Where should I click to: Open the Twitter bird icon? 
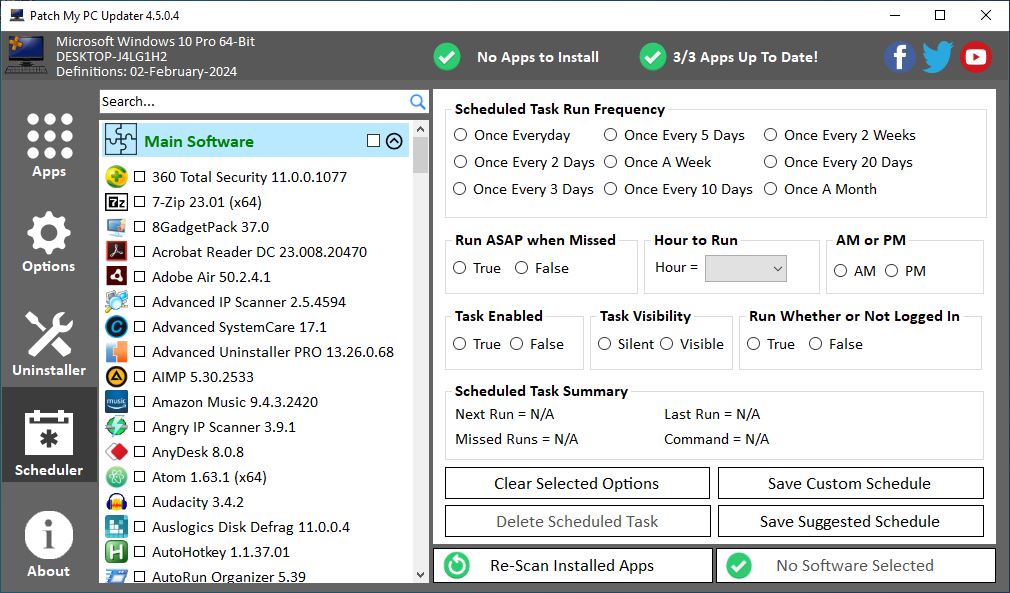coord(937,57)
